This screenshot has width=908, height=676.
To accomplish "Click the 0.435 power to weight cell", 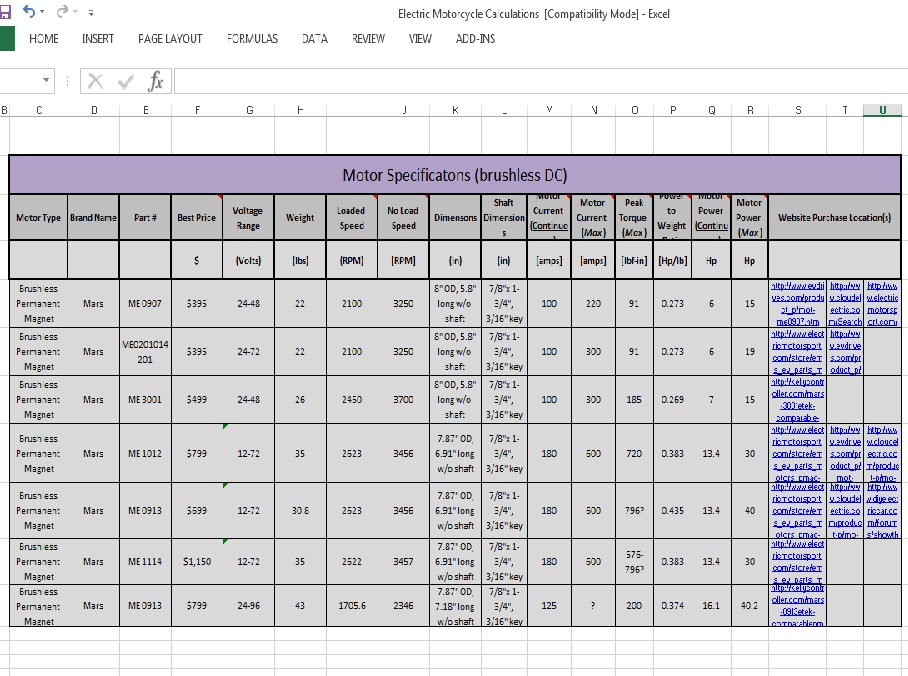I will point(672,511).
